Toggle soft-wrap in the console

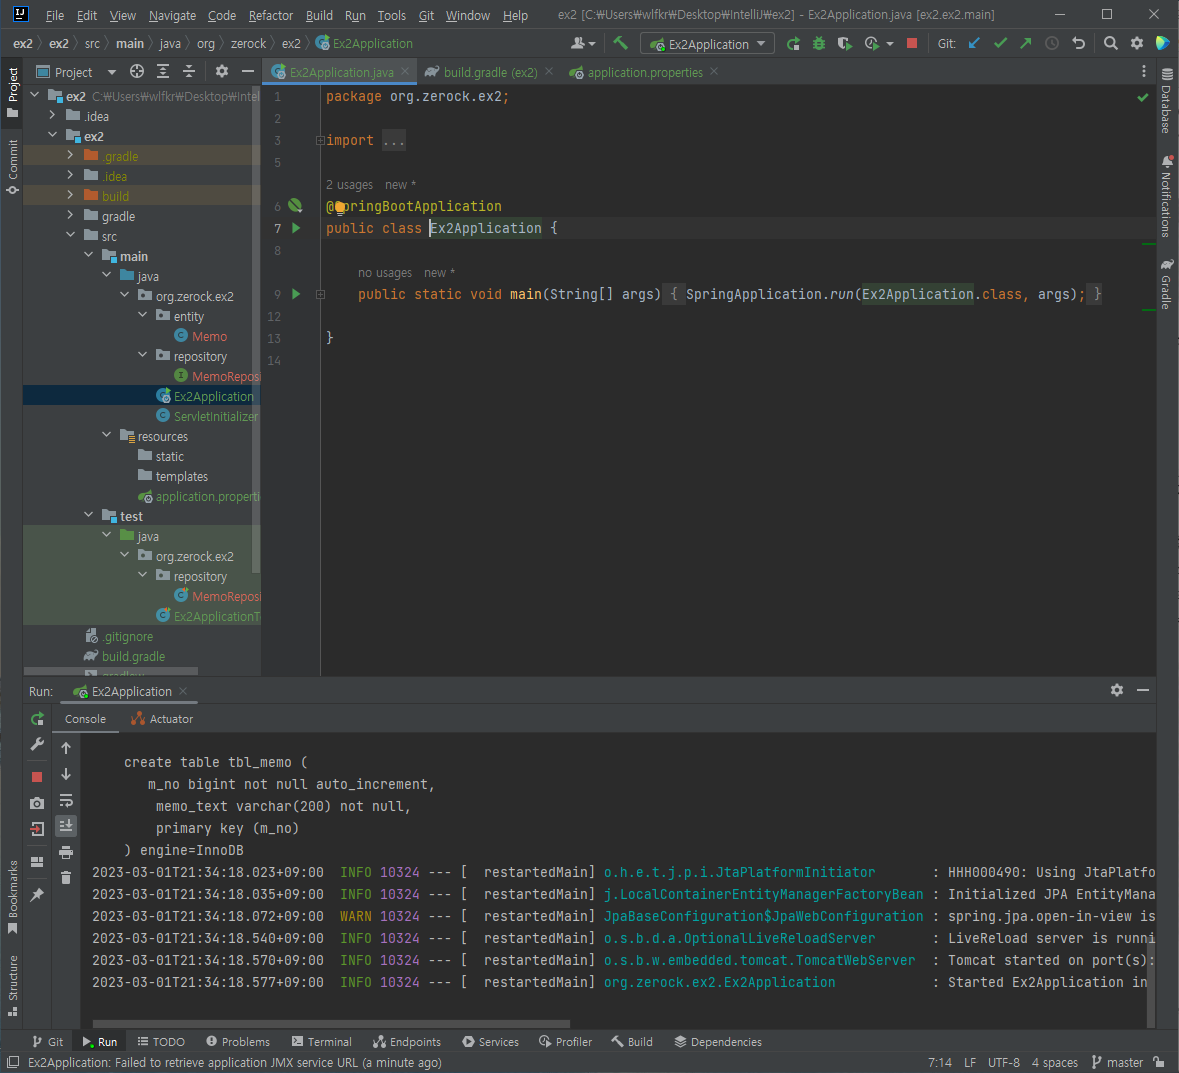pos(66,800)
